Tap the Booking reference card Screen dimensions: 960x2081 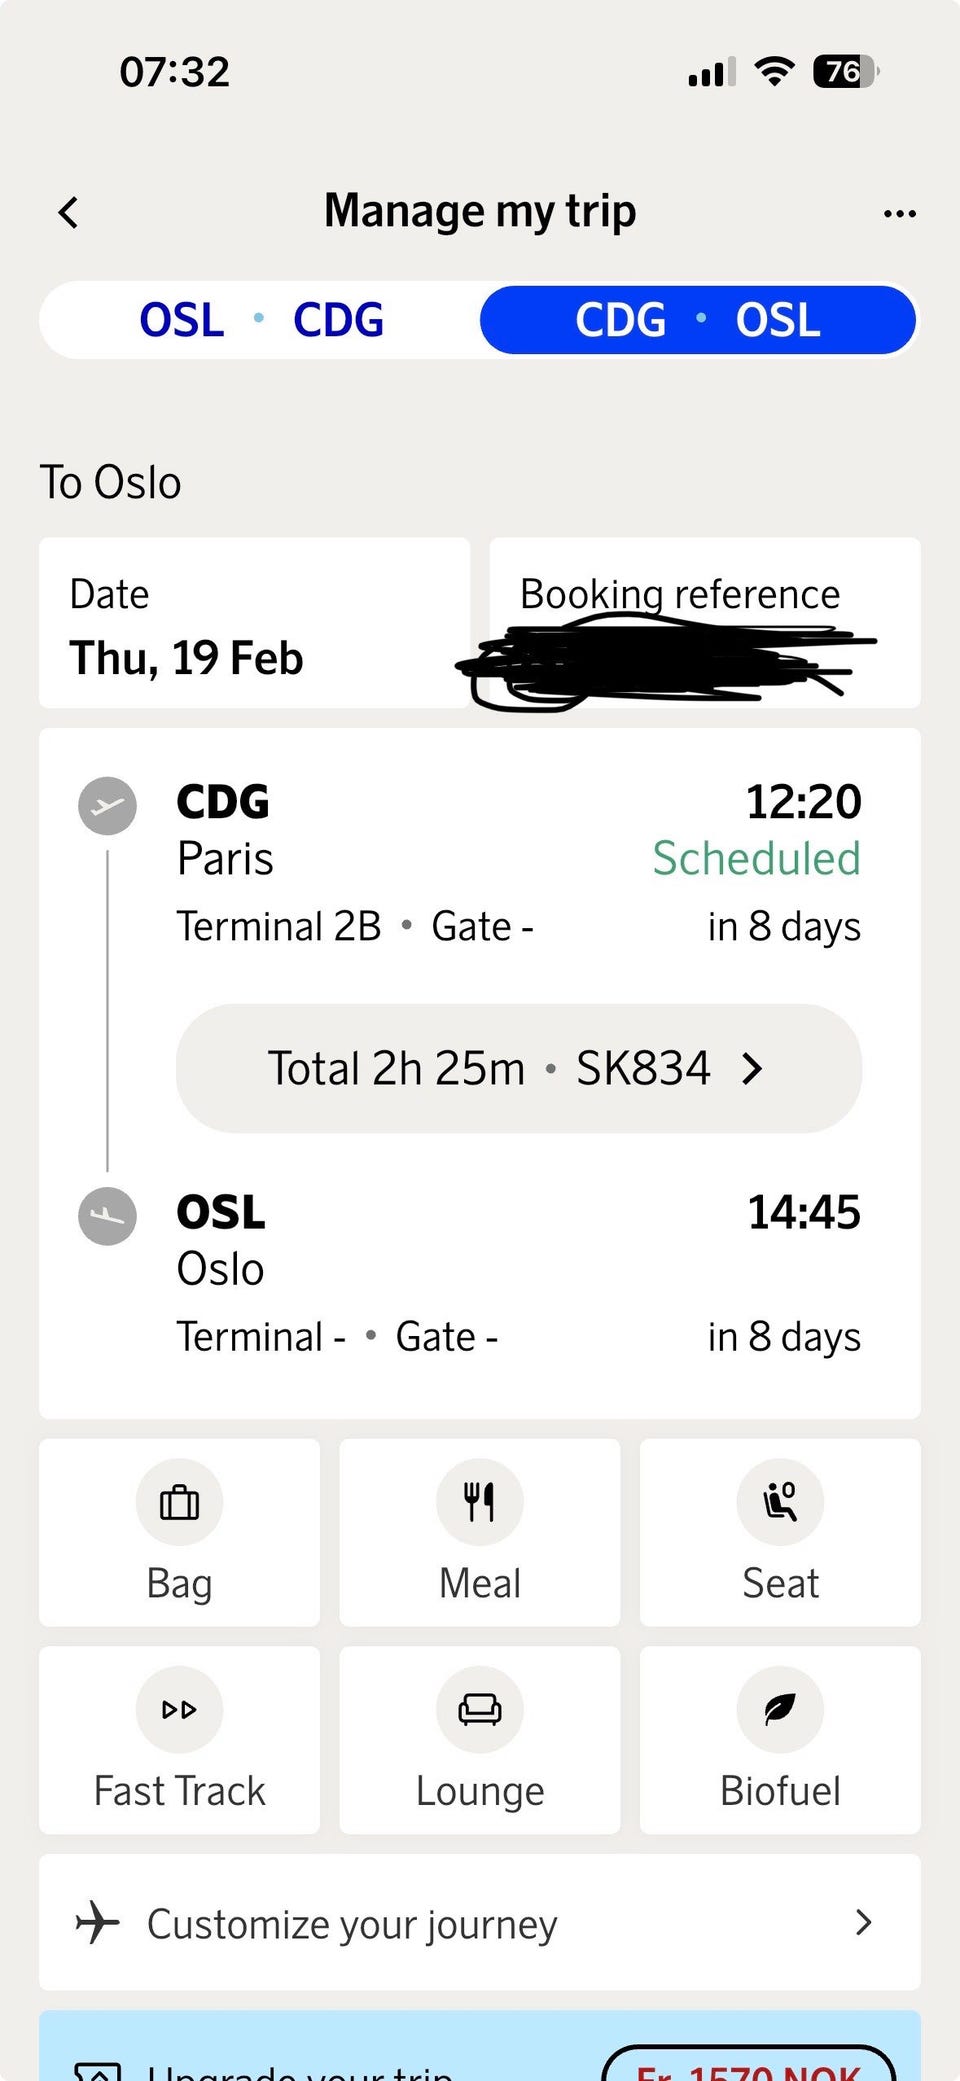704,622
